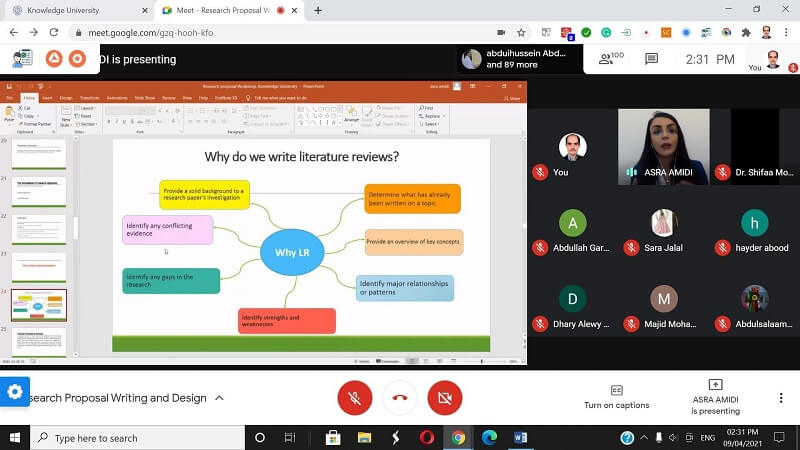This screenshot has height=450, width=800.
Task: Click the attendance extension icon in the Meet header
Action: tap(22, 58)
